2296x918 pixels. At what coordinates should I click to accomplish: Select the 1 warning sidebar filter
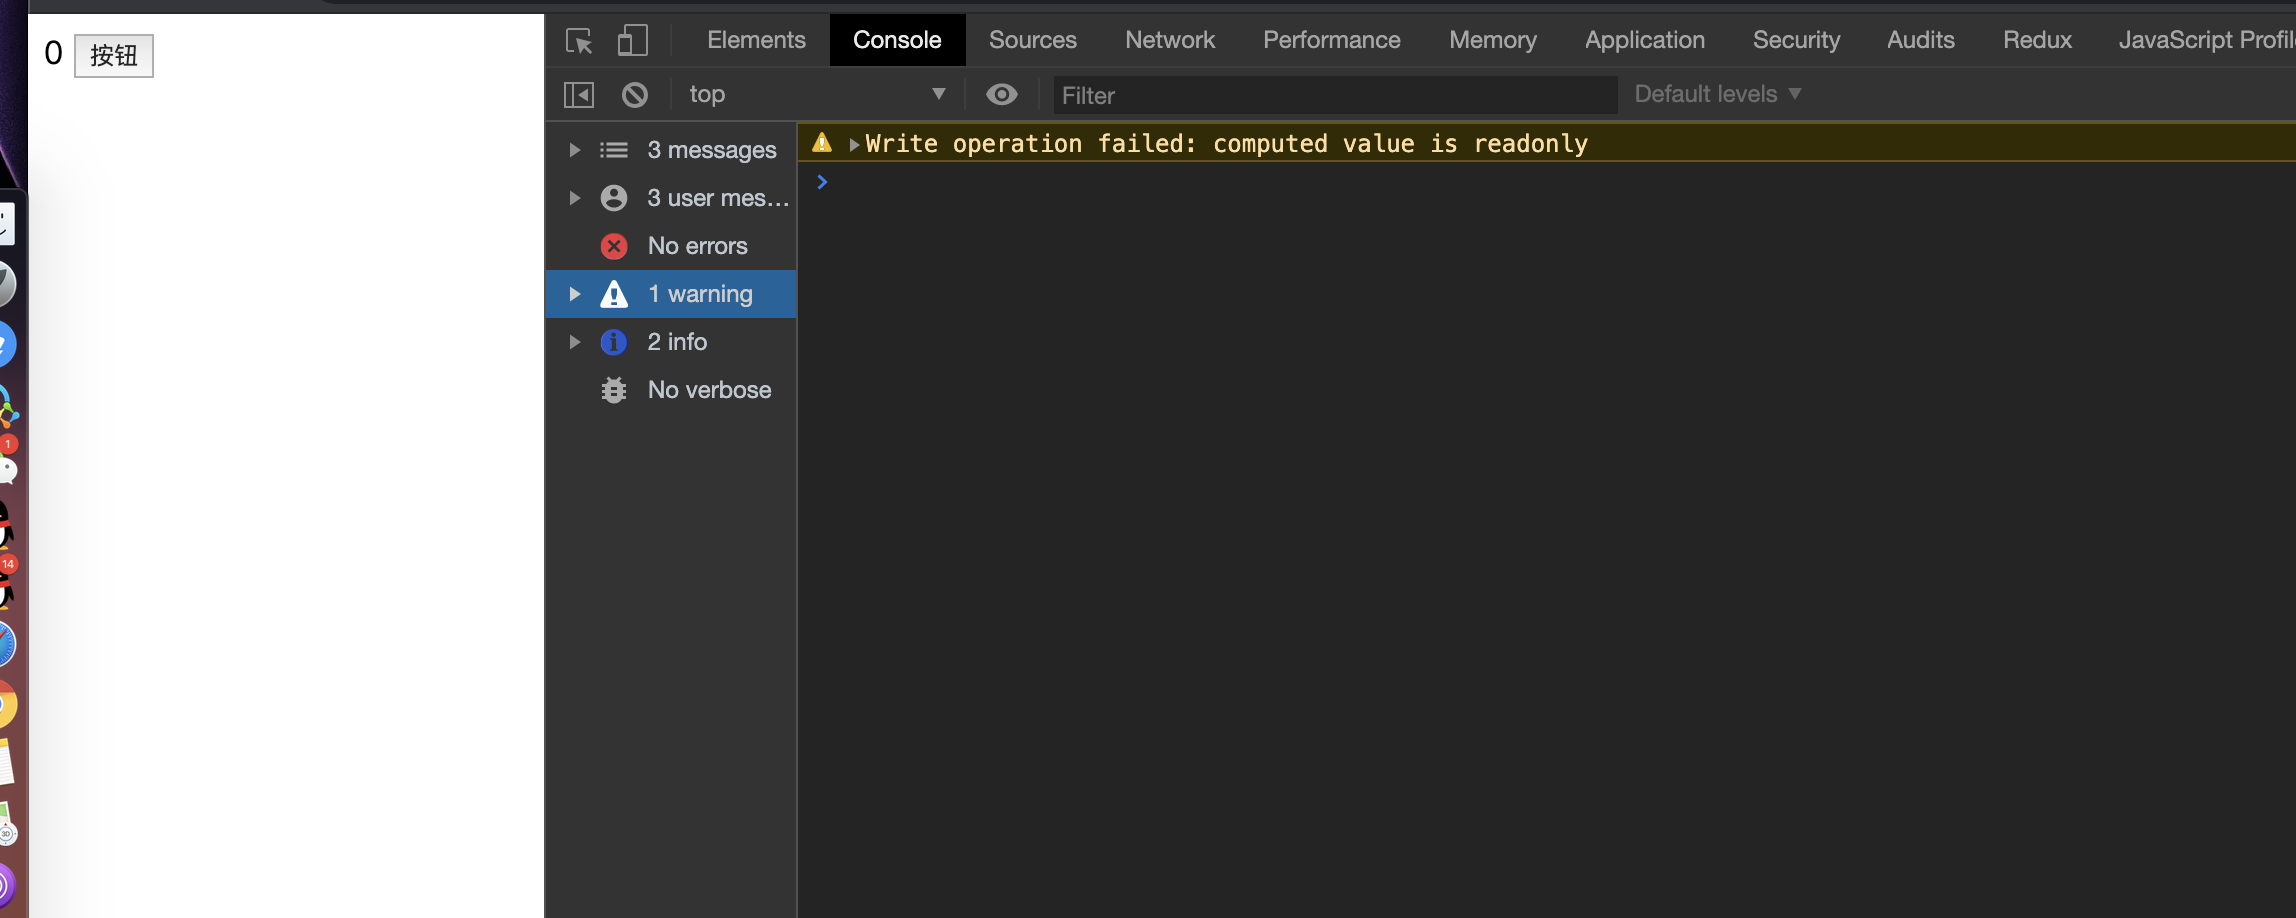699,294
